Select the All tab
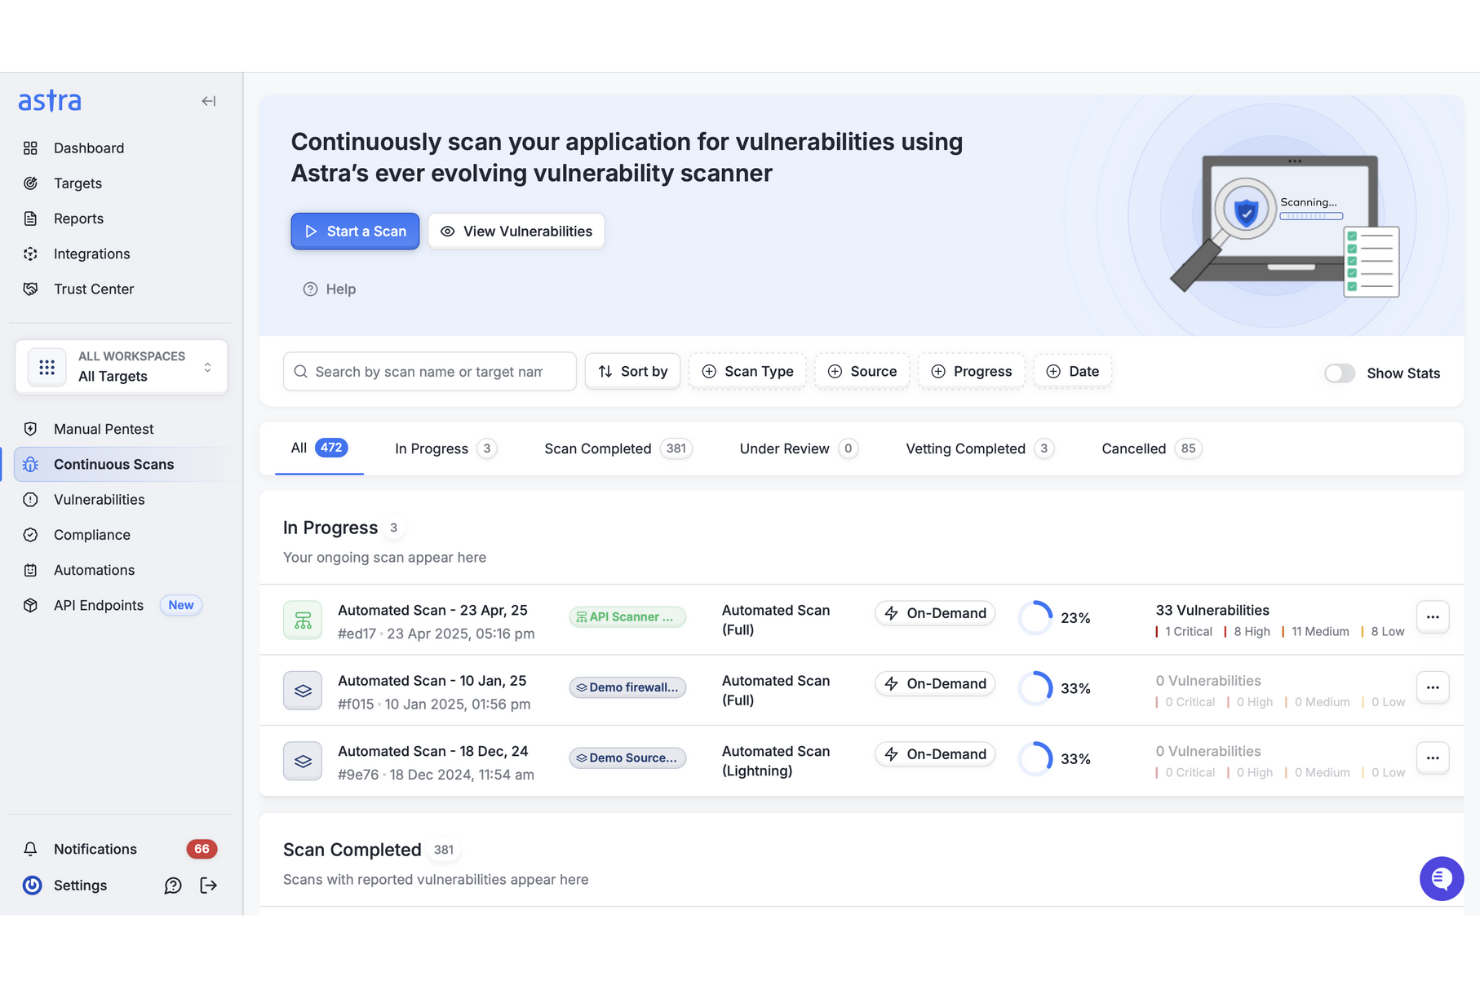1480x987 pixels. pos(319,448)
